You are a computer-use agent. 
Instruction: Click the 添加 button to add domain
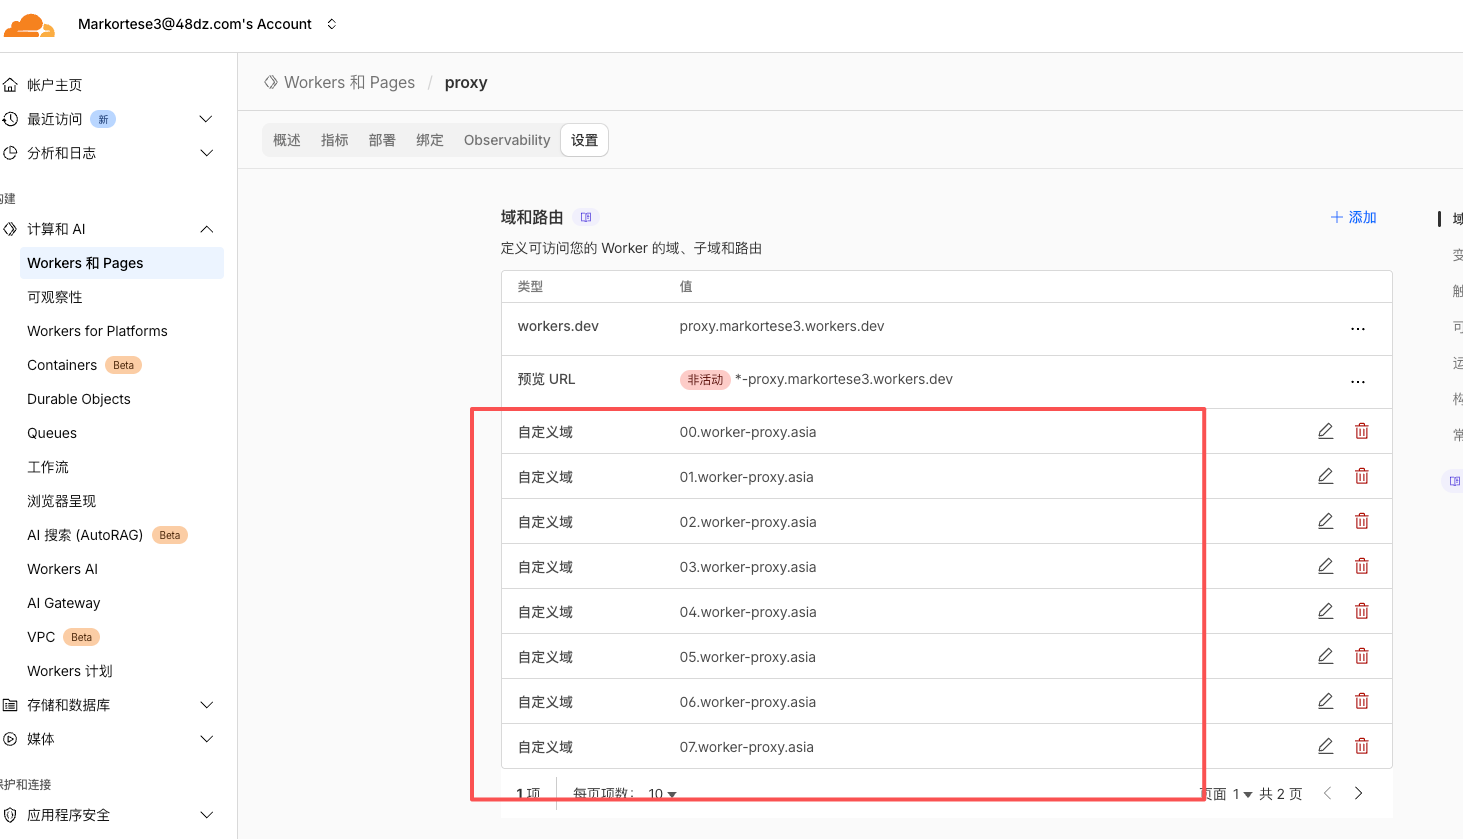pos(1353,217)
